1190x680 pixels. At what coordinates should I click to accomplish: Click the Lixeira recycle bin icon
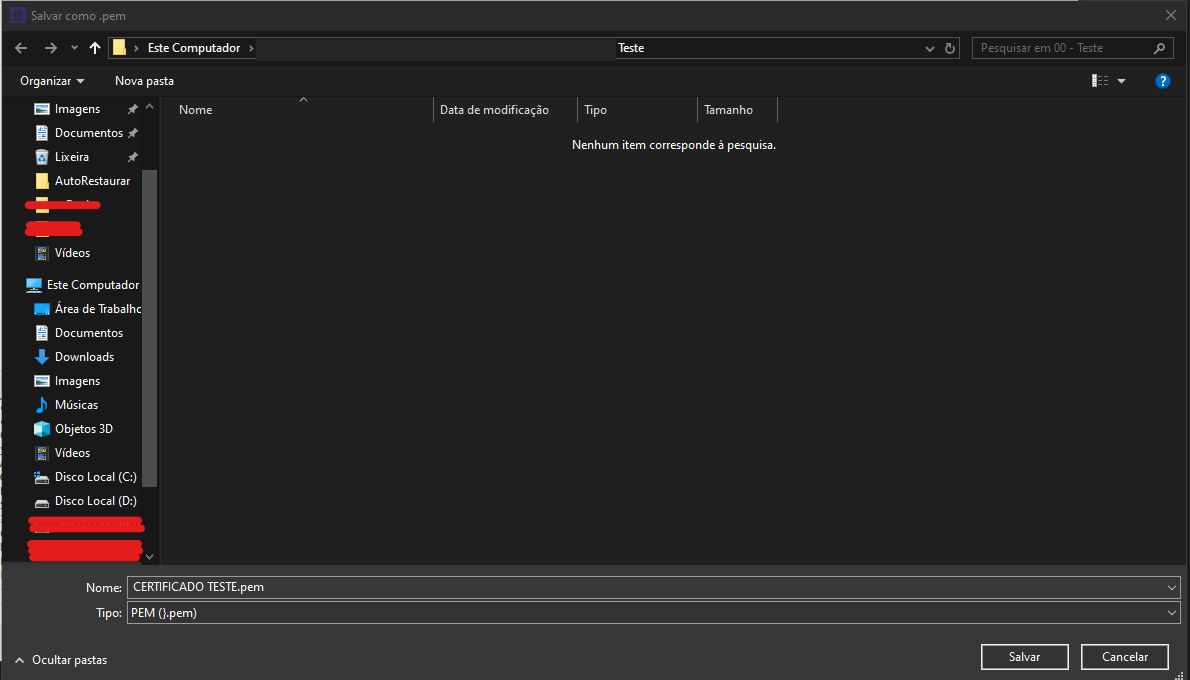tap(42, 157)
